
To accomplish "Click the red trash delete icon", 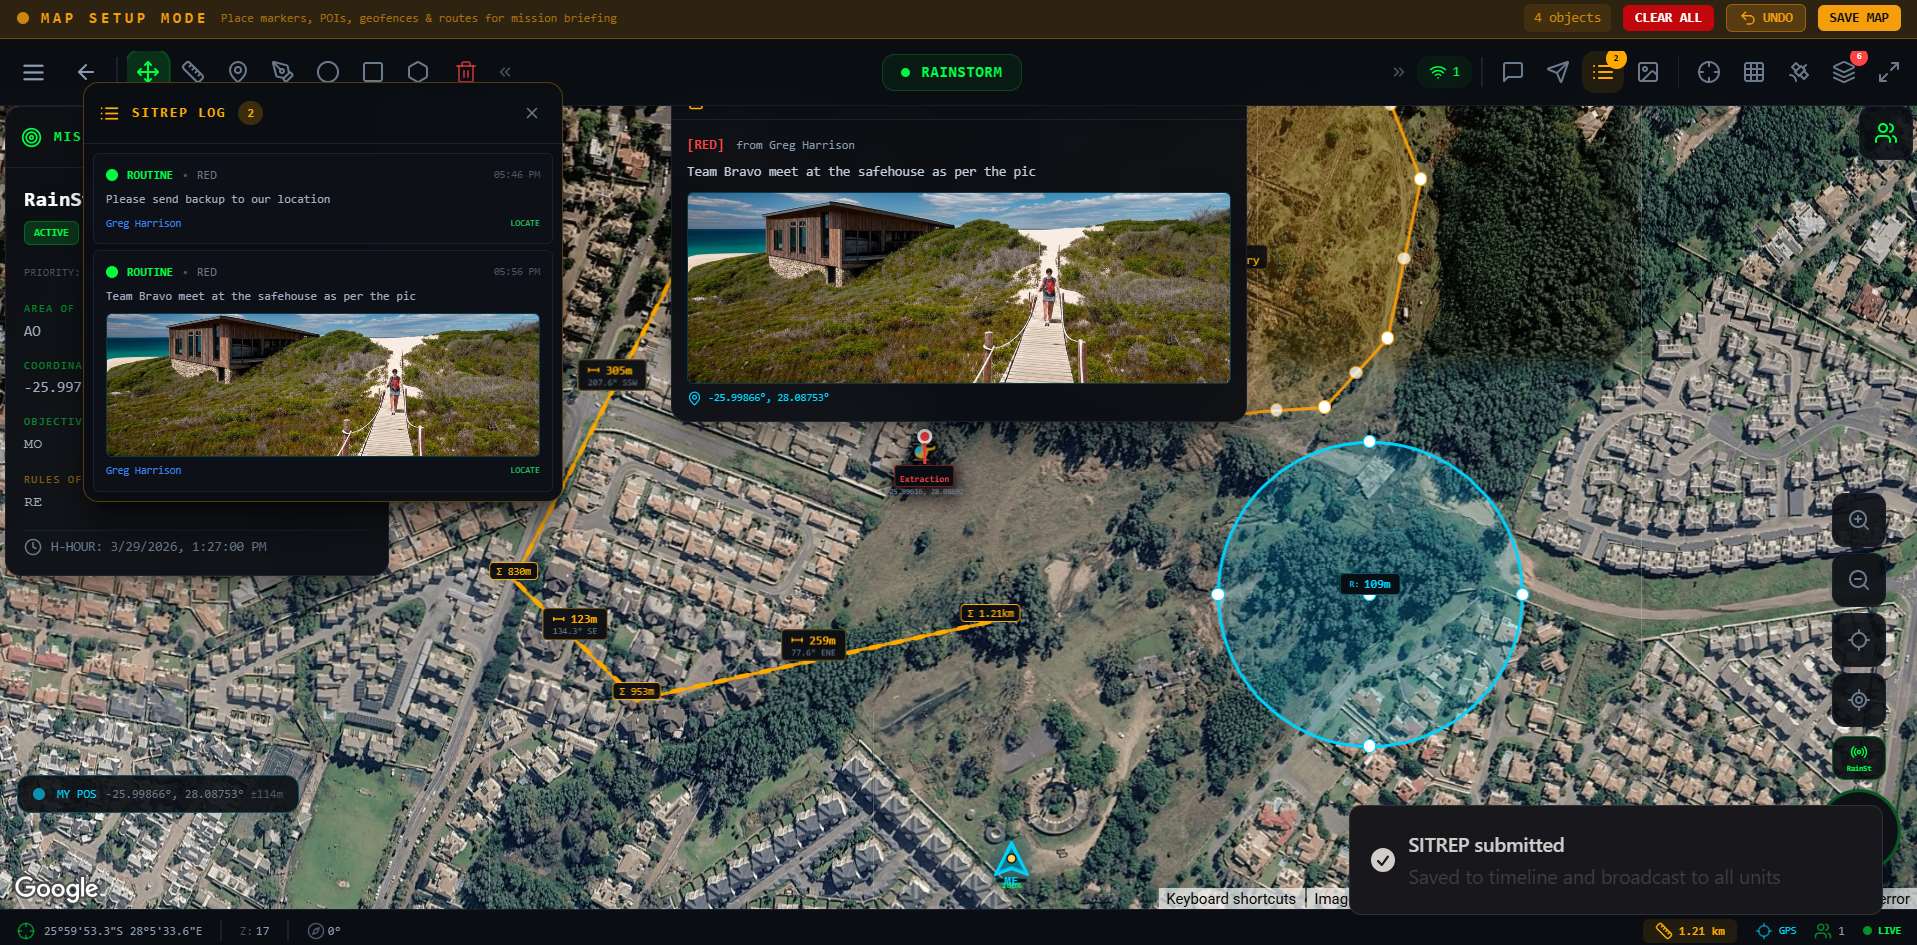I will pyautogui.click(x=465, y=72).
